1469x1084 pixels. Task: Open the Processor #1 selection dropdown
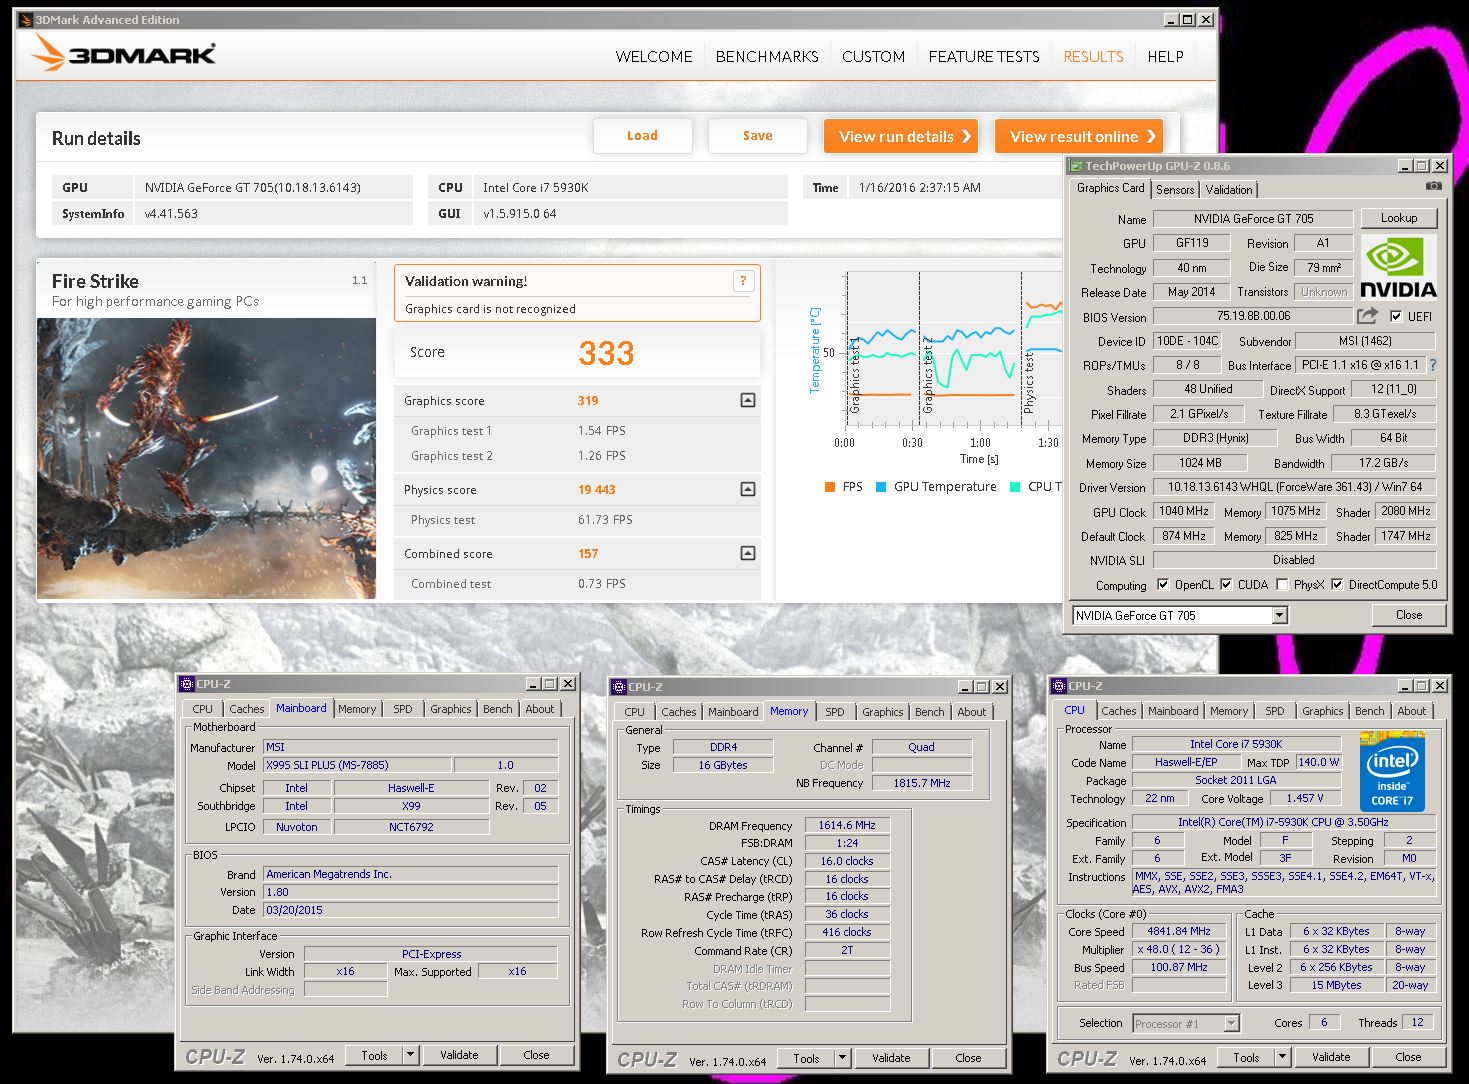coord(1231,1023)
